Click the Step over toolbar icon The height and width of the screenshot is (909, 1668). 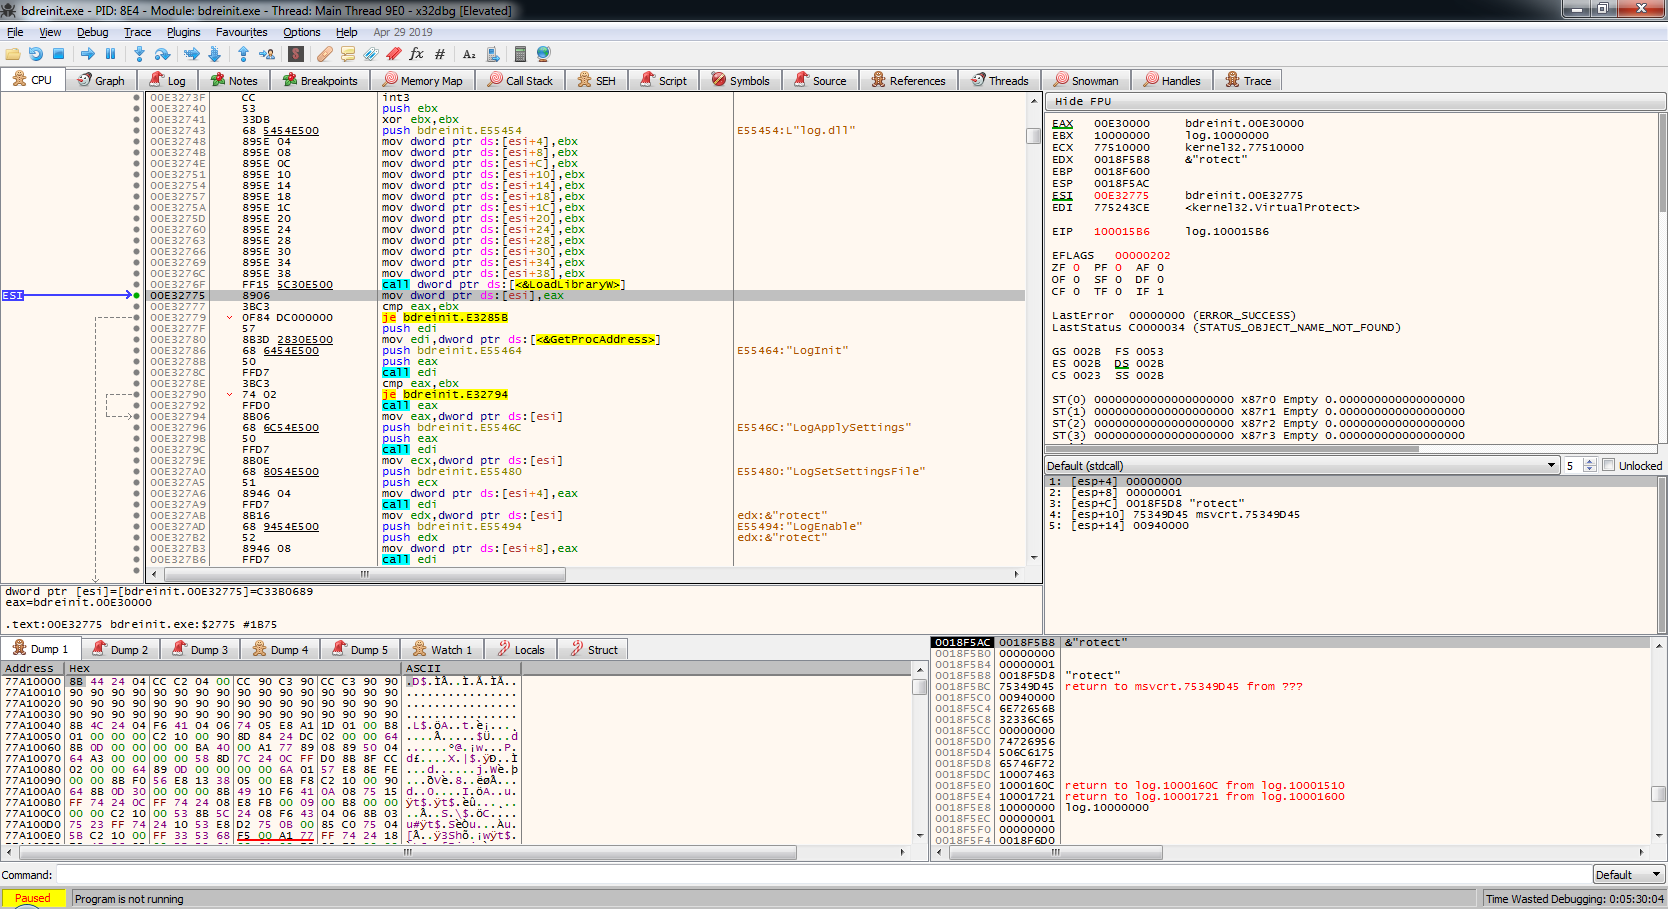(162, 54)
